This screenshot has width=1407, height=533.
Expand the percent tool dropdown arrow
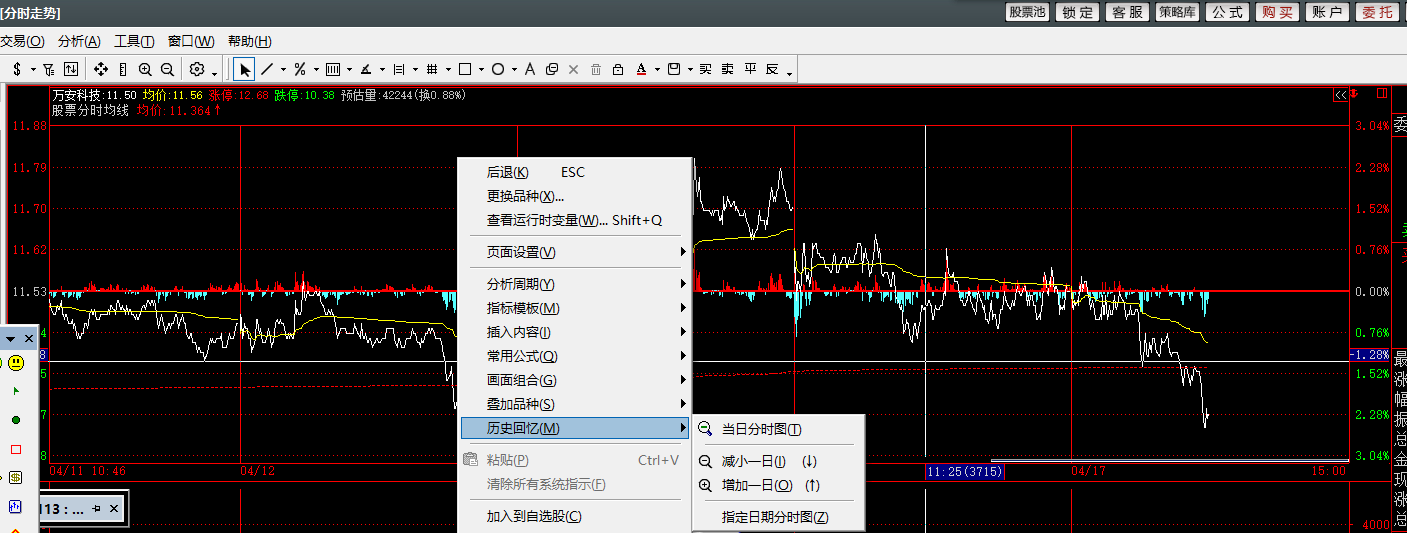[x=316, y=70]
